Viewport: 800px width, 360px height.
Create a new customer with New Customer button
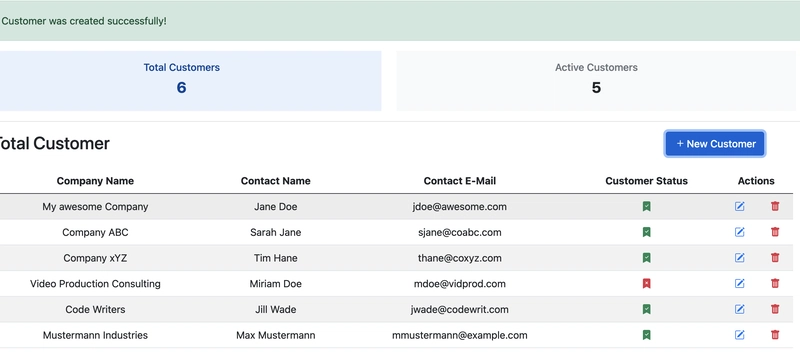(x=715, y=144)
